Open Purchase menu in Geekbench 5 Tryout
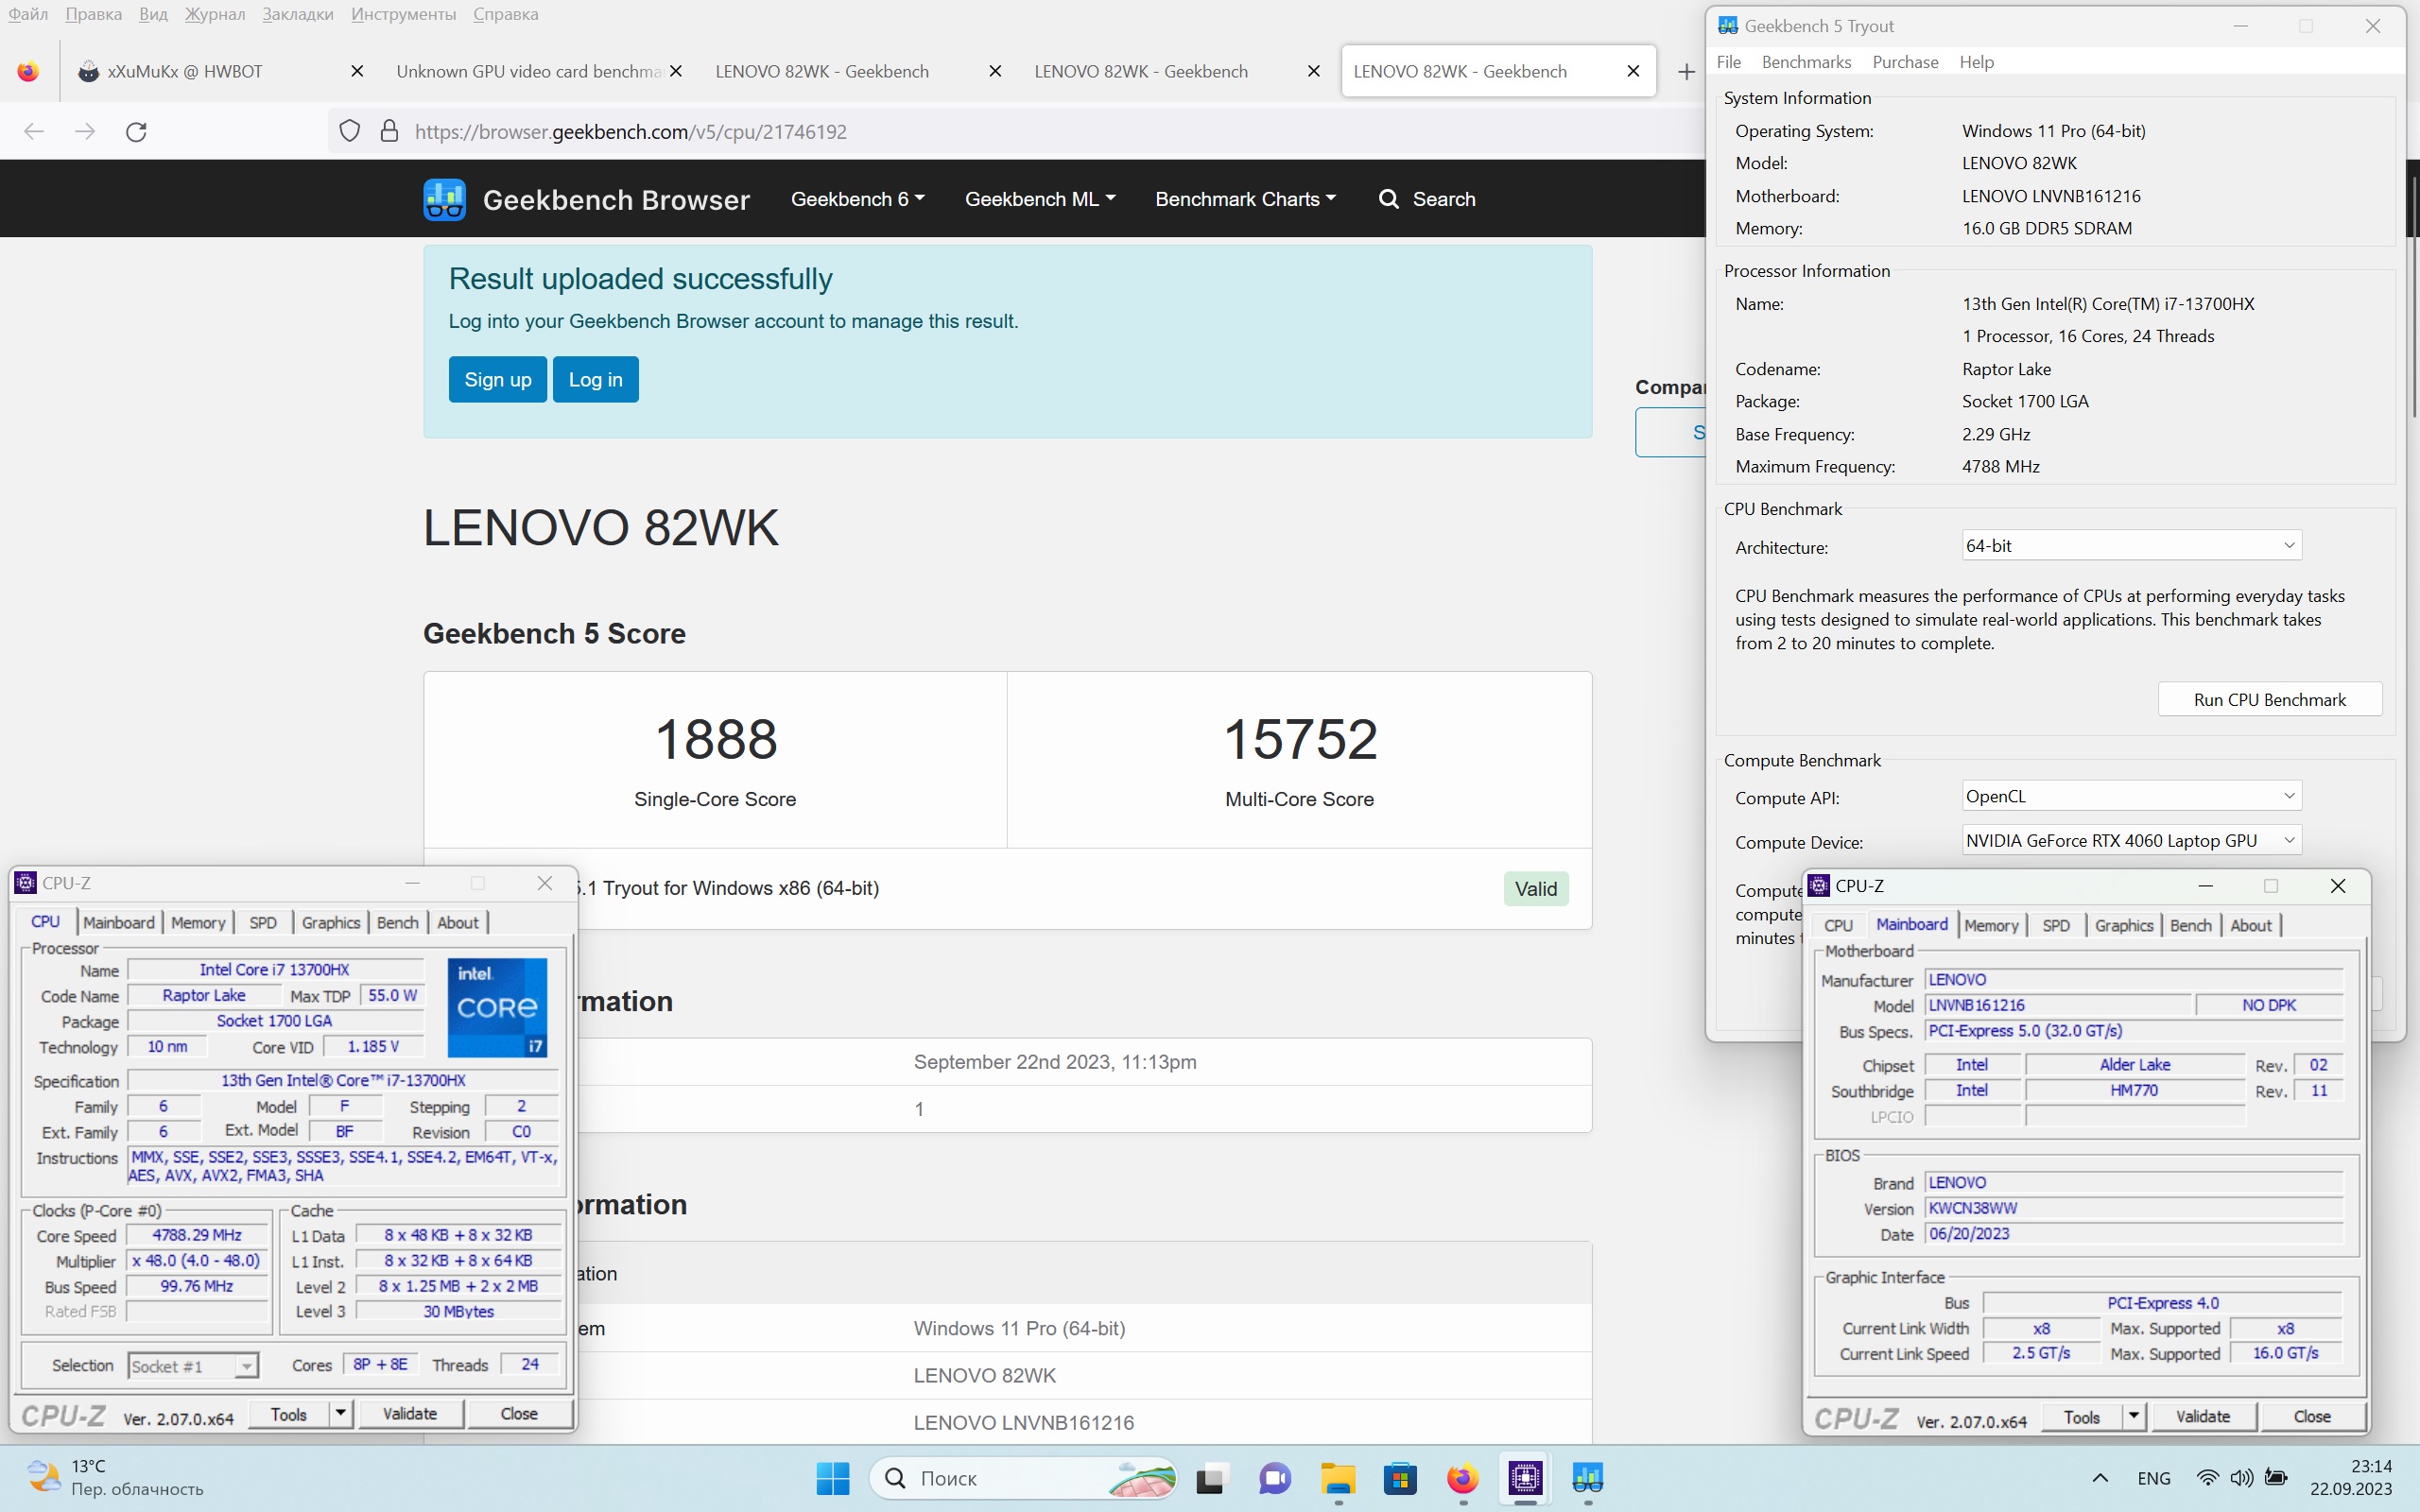The height and width of the screenshot is (1512, 2420). pos(1905,62)
